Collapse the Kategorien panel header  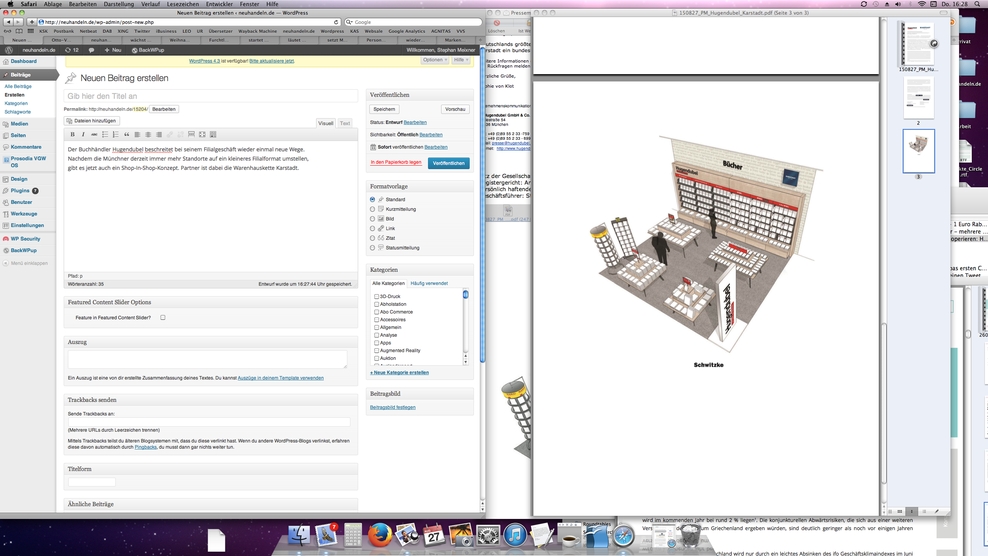(x=420, y=270)
